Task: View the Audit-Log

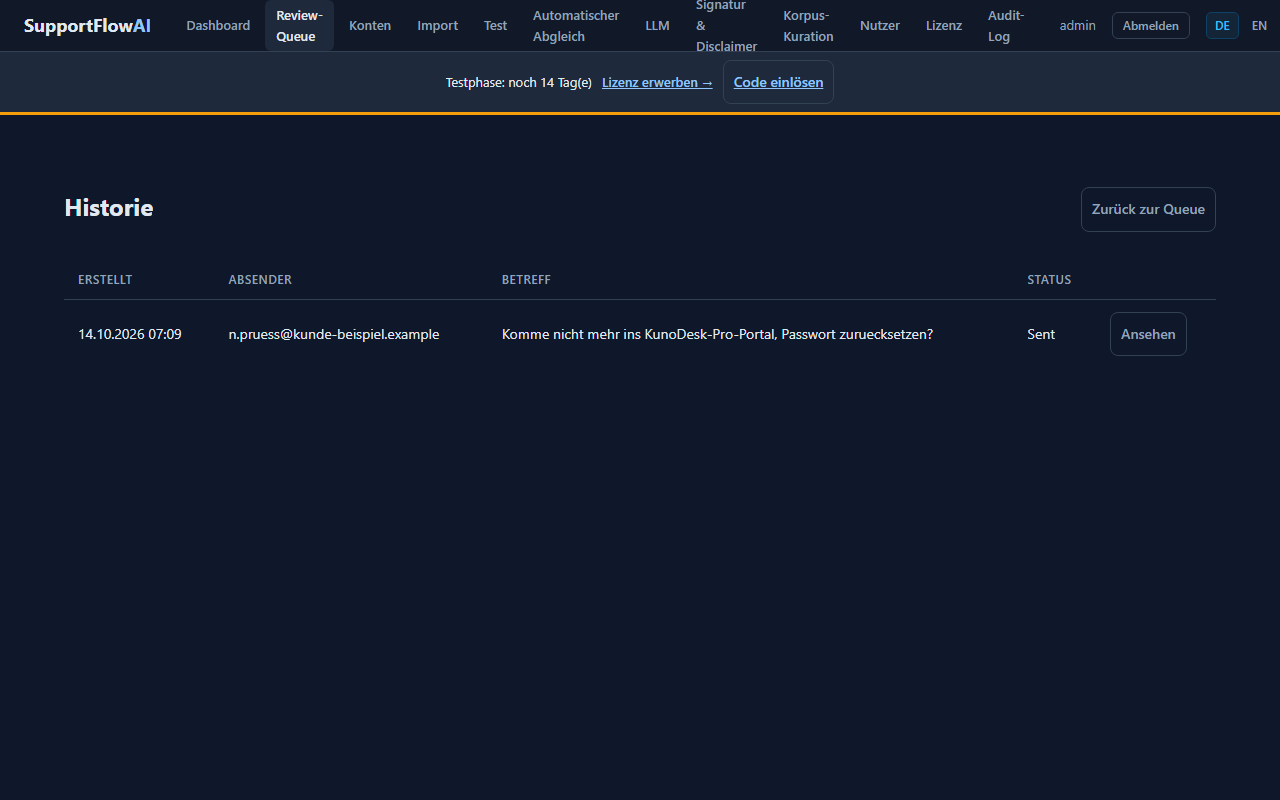Action: (x=1006, y=26)
